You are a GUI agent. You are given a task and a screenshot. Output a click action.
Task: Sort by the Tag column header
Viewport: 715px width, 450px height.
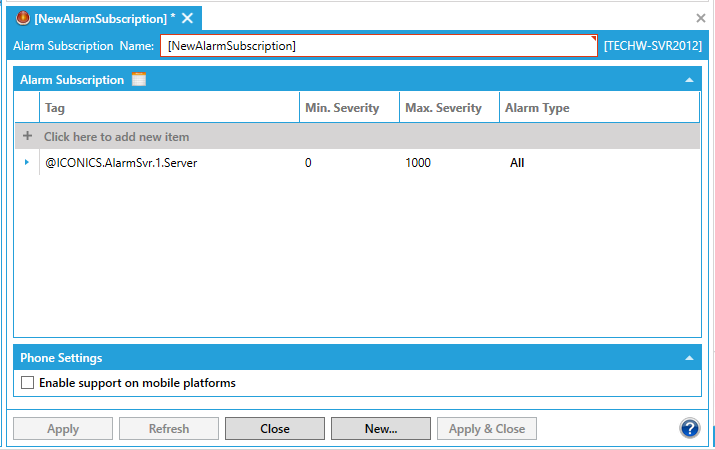click(169, 108)
